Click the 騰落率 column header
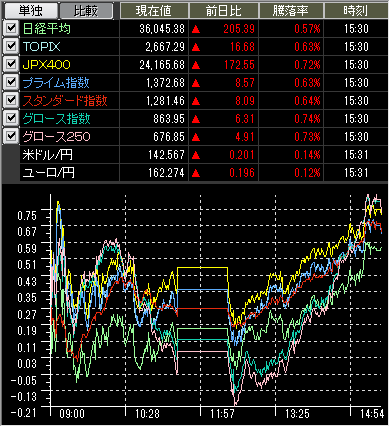The image size is (390, 427). (291, 11)
